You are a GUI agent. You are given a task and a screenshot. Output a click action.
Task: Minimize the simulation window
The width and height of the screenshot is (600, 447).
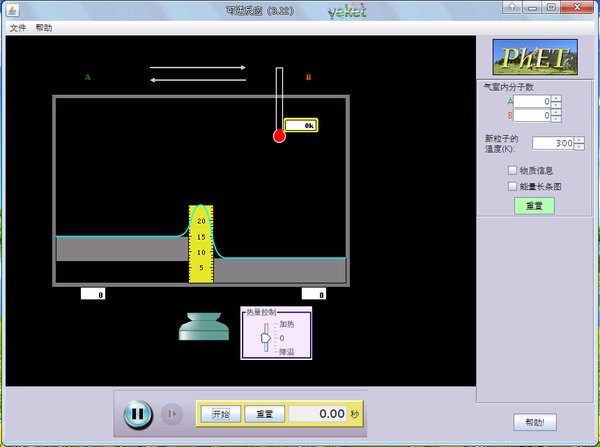(531, 7)
